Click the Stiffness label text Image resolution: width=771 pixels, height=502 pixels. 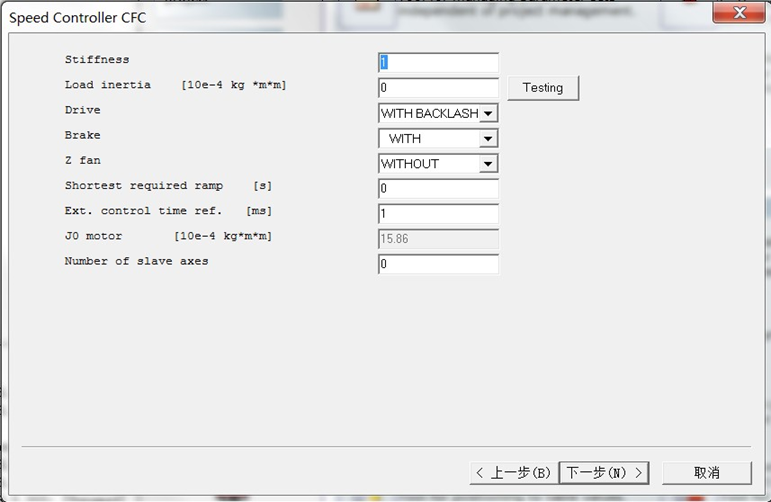(x=97, y=60)
